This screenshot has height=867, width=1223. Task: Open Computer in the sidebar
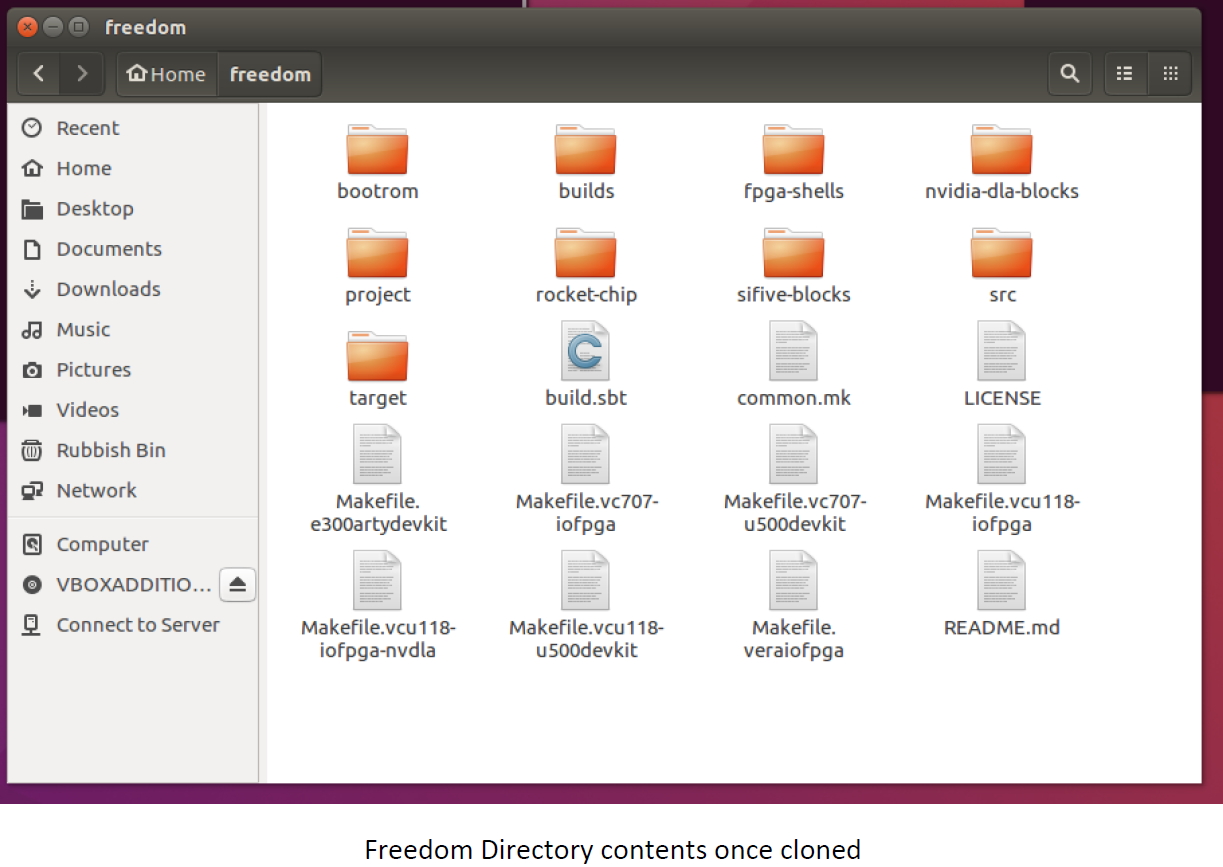tap(102, 544)
